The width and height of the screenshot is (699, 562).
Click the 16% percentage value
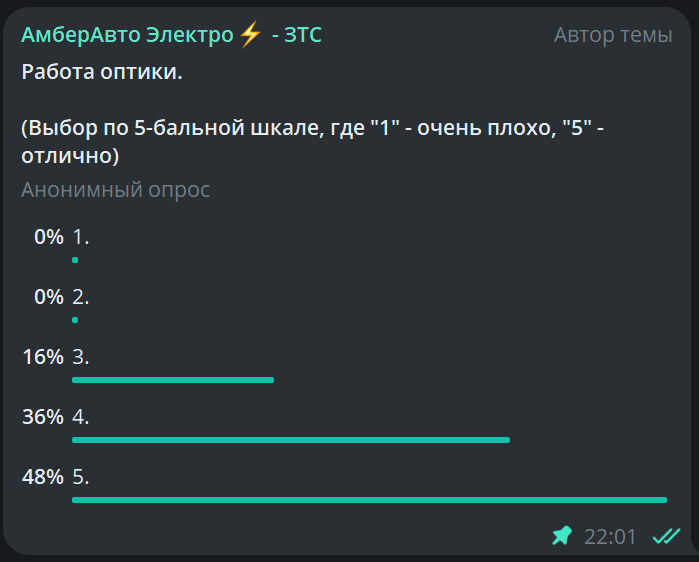click(43, 357)
